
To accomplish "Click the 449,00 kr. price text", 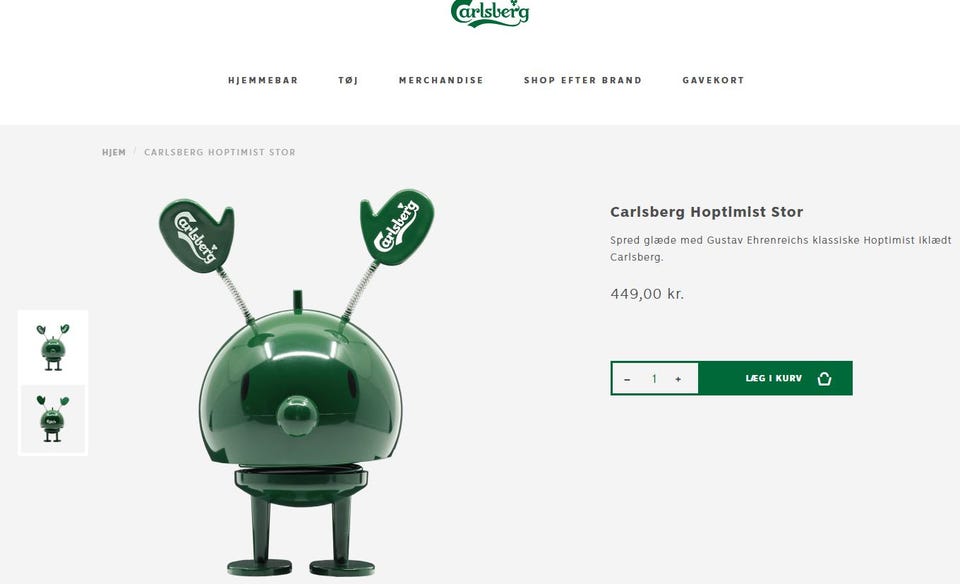I will click(x=647, y=294).
